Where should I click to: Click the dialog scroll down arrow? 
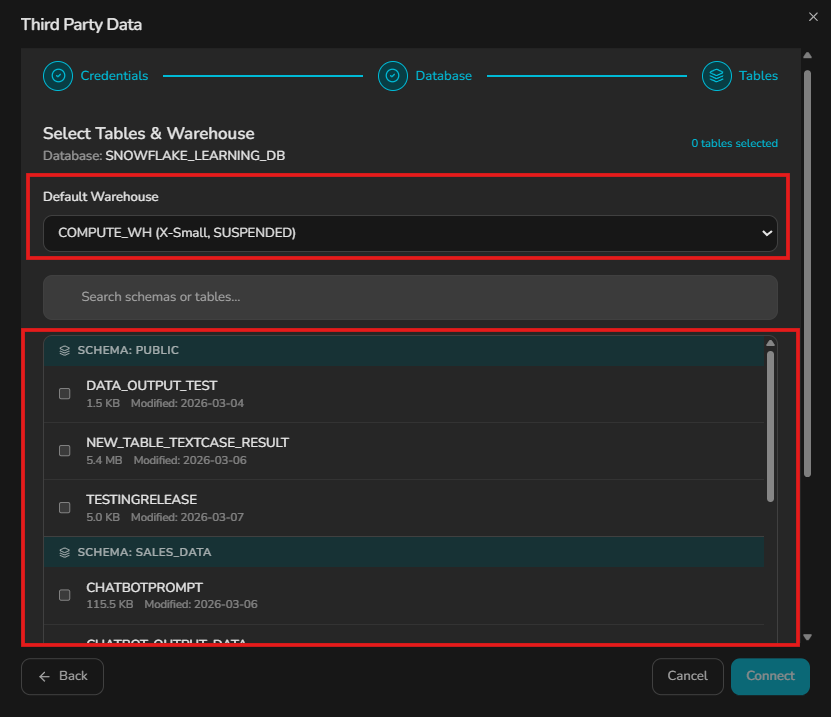click(807, 637)
